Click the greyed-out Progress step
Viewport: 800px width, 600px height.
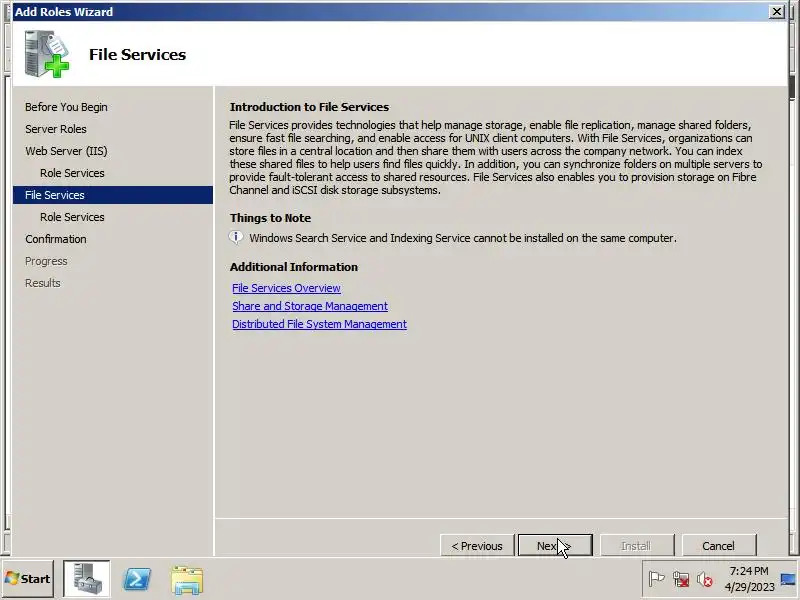(x=46, y=260)
